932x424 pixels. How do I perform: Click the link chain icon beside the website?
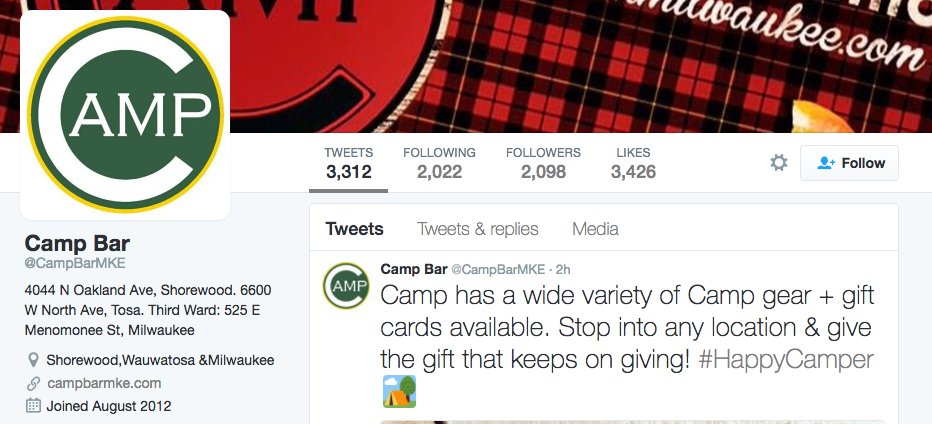pyautogui.click(x=33, y=383)
